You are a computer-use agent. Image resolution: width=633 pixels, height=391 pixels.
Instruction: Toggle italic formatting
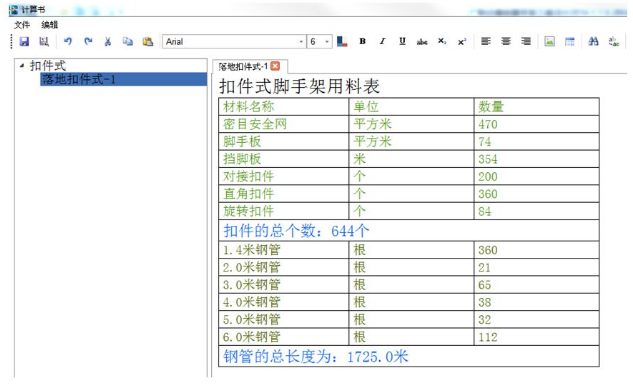click(x=382, y=41)
